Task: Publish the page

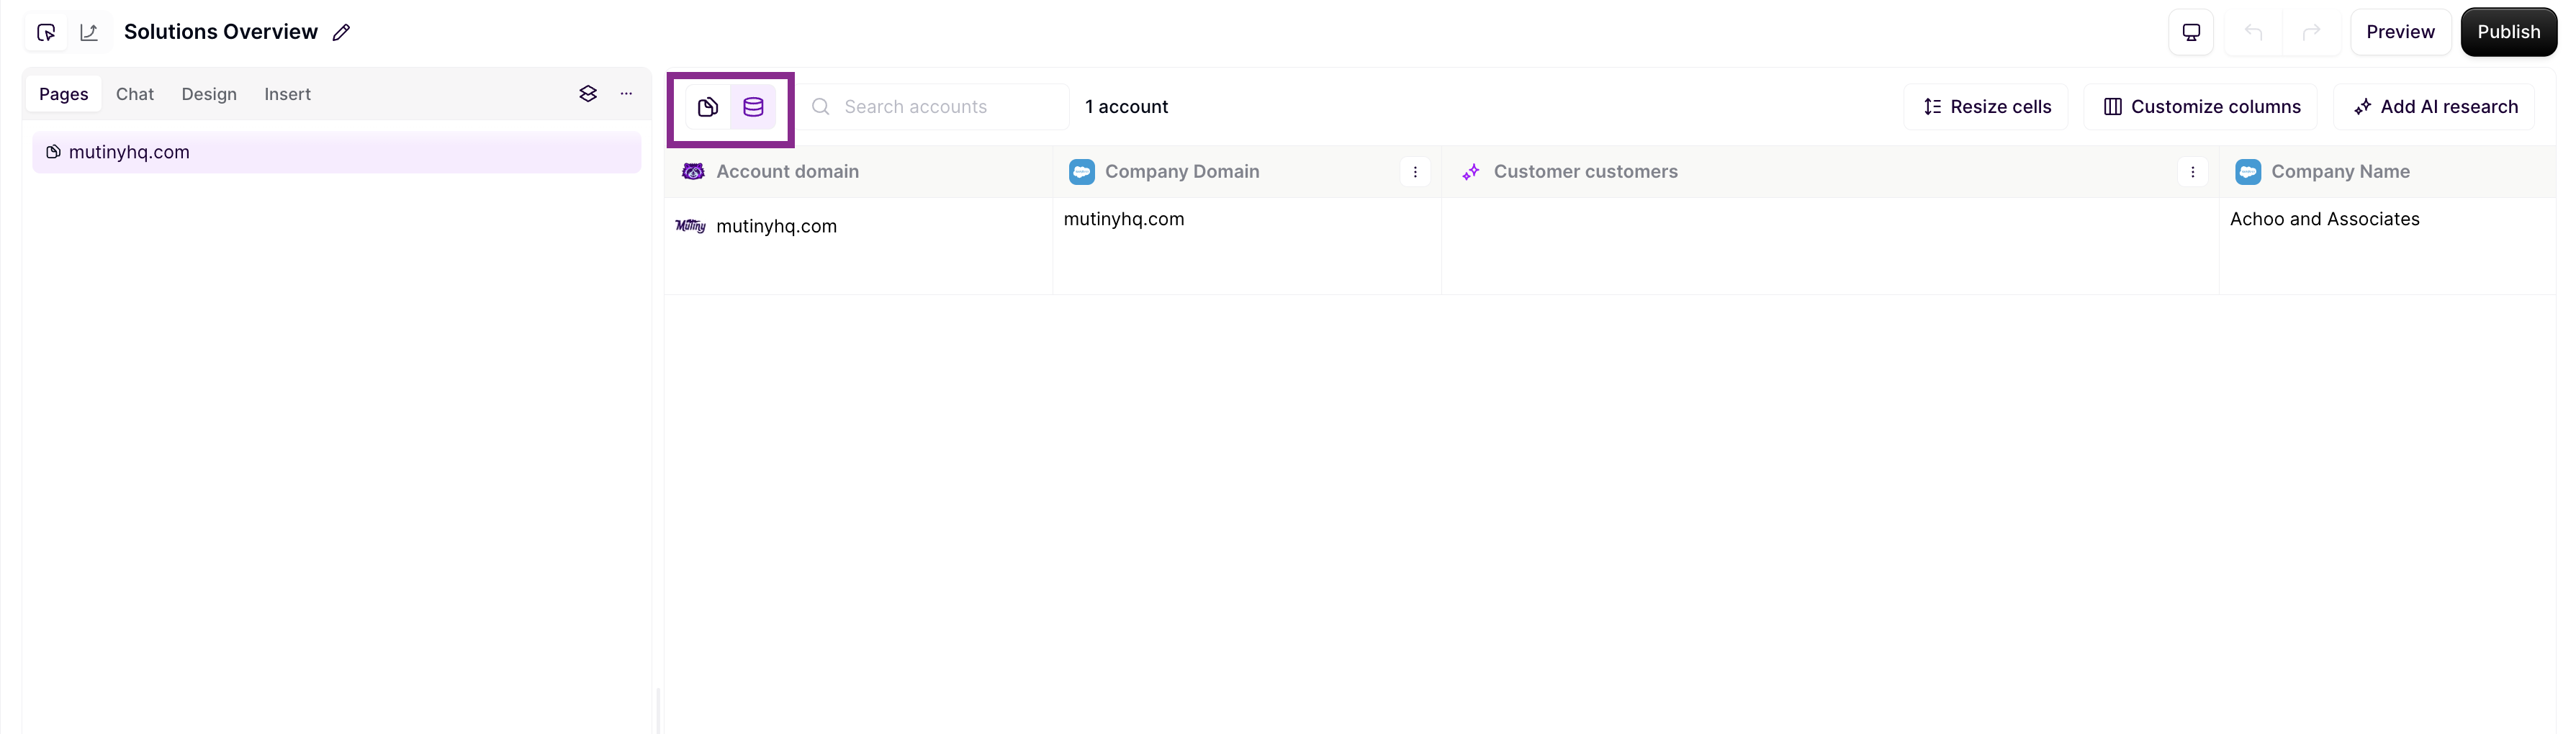Action: (x=2509, y=31)
